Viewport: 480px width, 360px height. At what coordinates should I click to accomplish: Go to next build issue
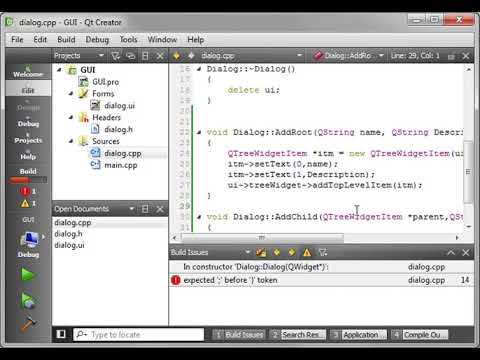point(292,252)
